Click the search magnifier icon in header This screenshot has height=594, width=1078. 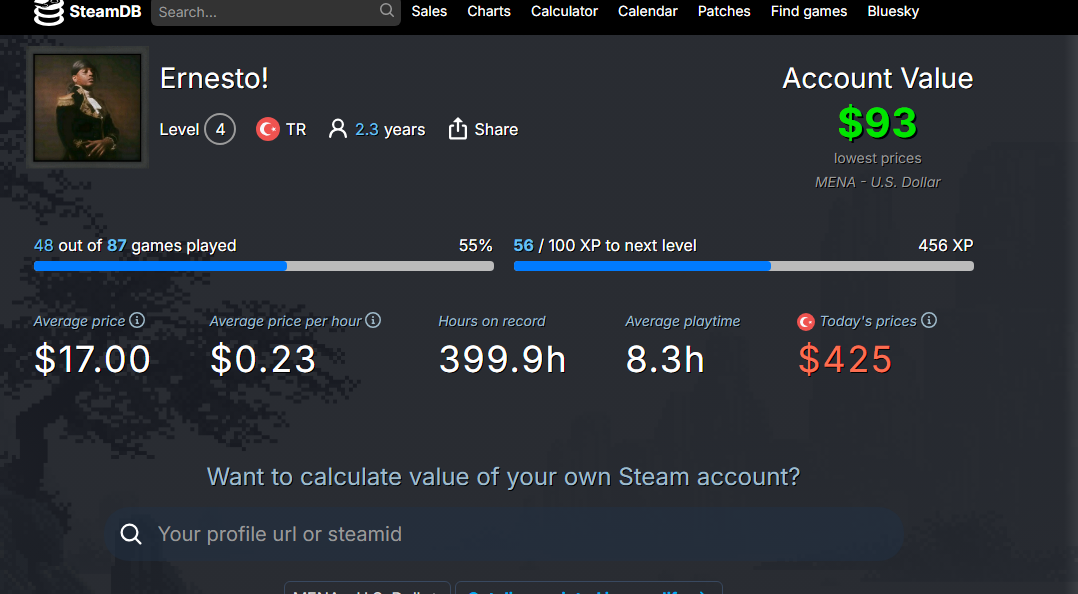click(x=387, y=11)
